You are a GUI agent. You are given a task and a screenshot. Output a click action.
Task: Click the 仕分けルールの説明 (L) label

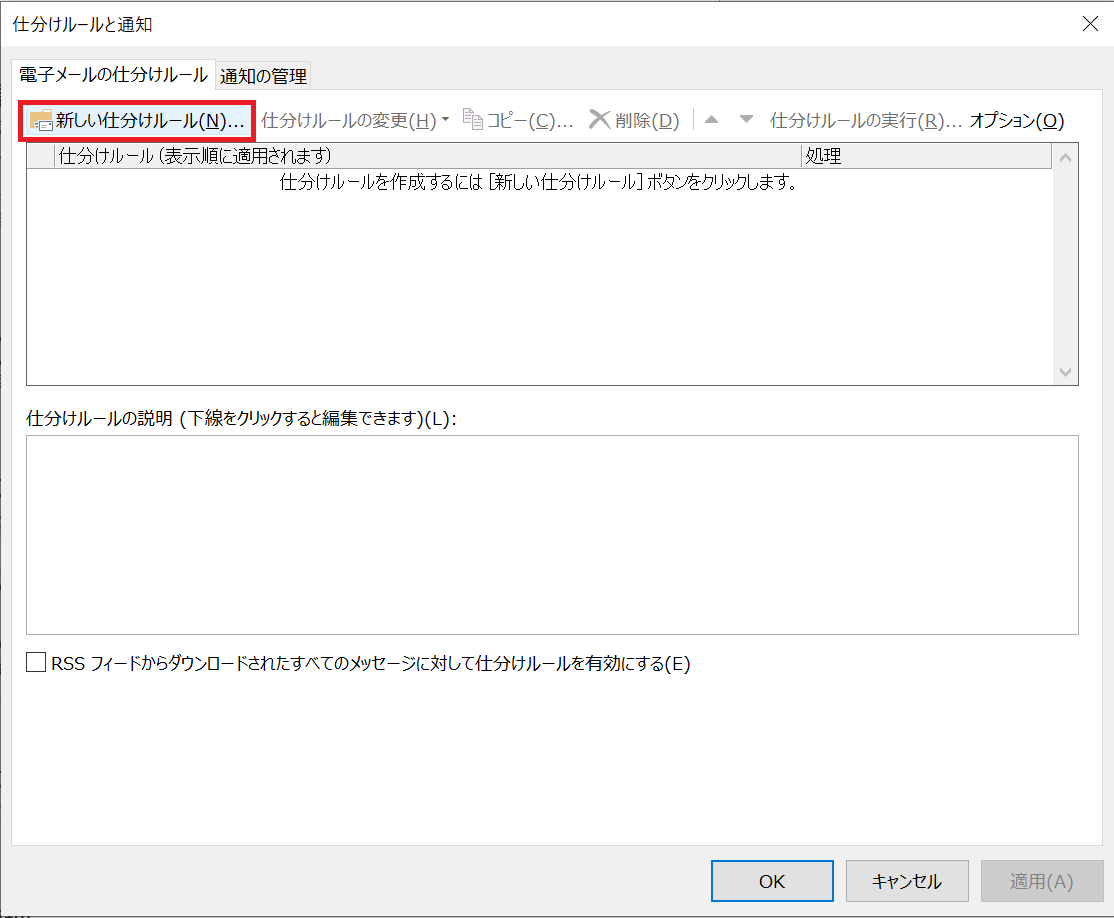(241, 418)
